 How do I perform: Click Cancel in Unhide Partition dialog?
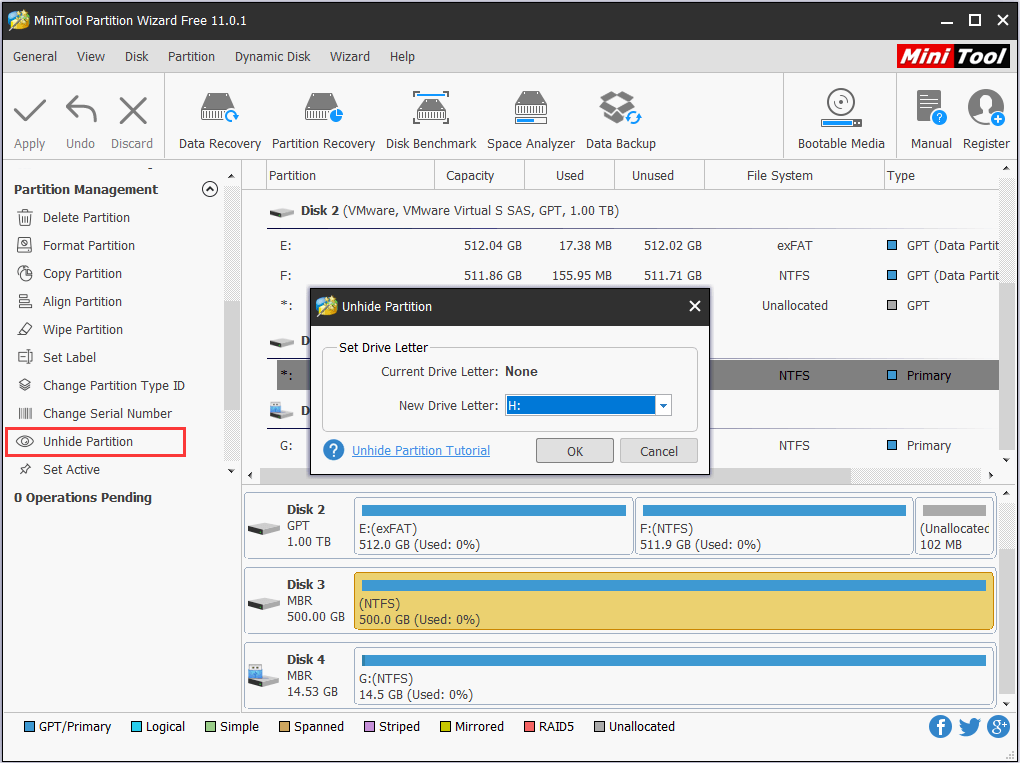pyautogui.click(x=658, y=451)
